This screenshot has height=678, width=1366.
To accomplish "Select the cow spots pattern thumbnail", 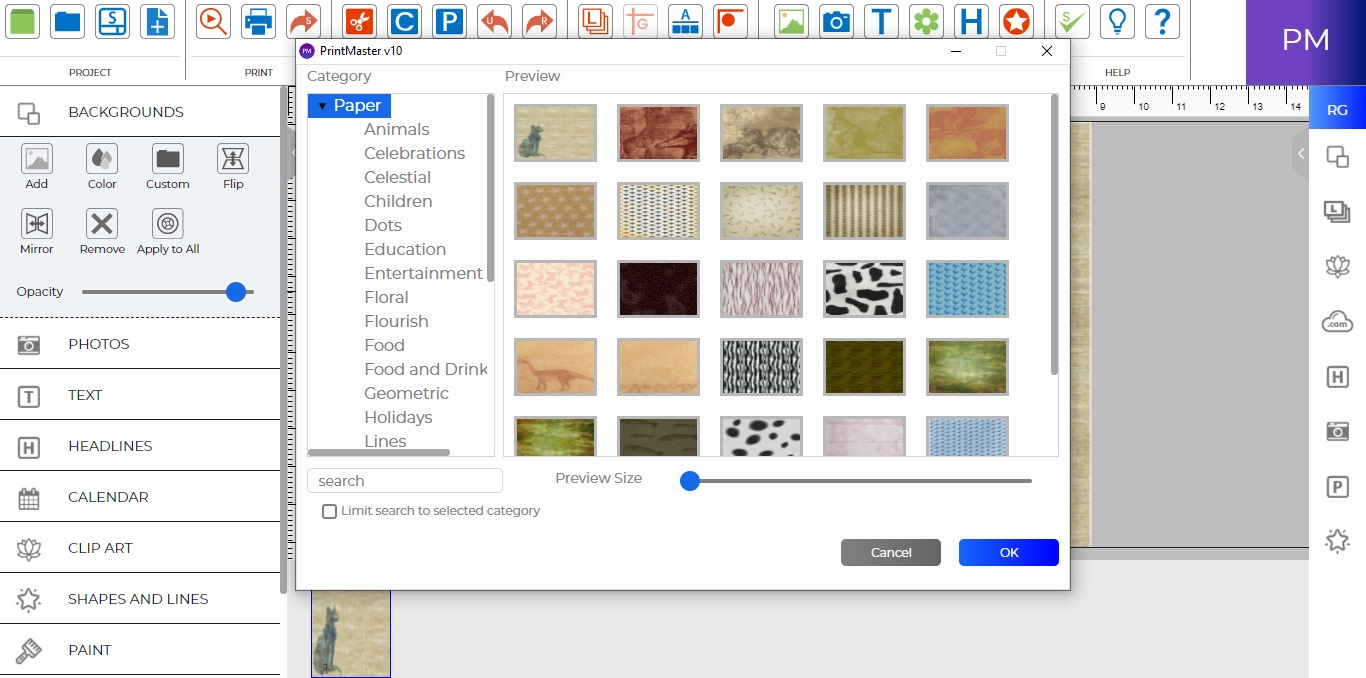I will pos(864,289).
